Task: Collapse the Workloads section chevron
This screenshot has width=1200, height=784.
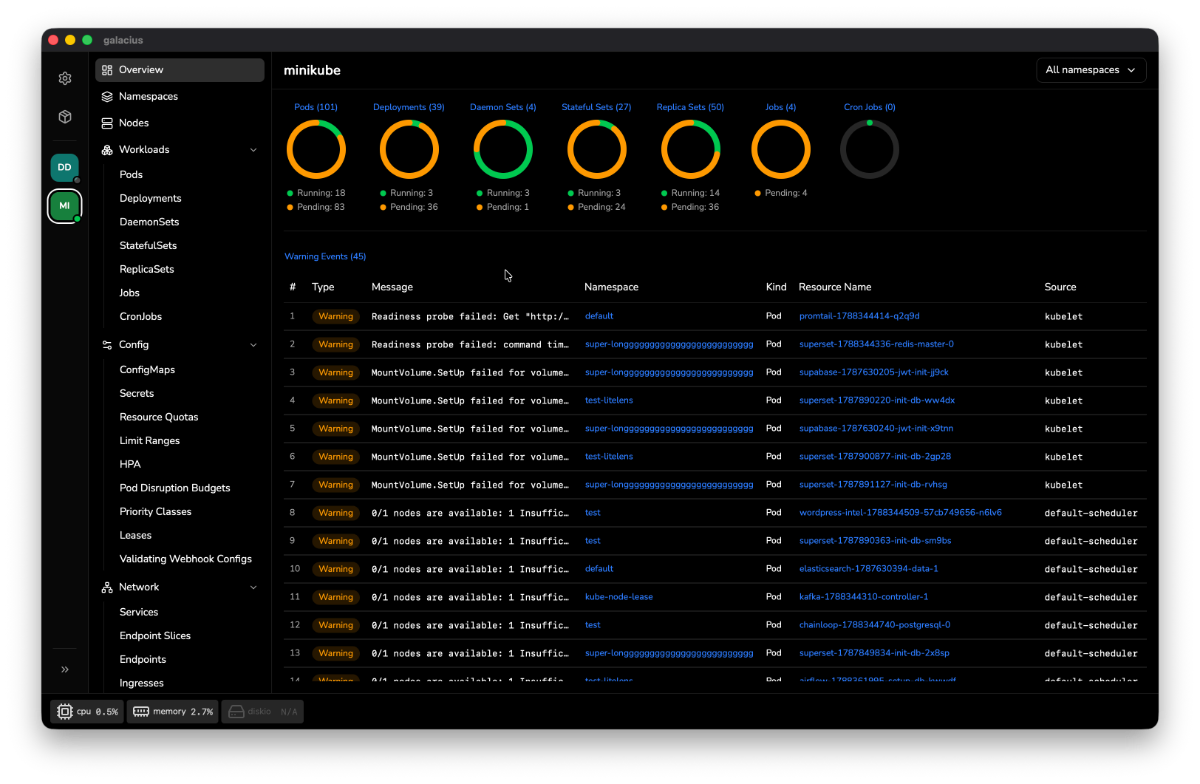Action: tap(253, 150)
